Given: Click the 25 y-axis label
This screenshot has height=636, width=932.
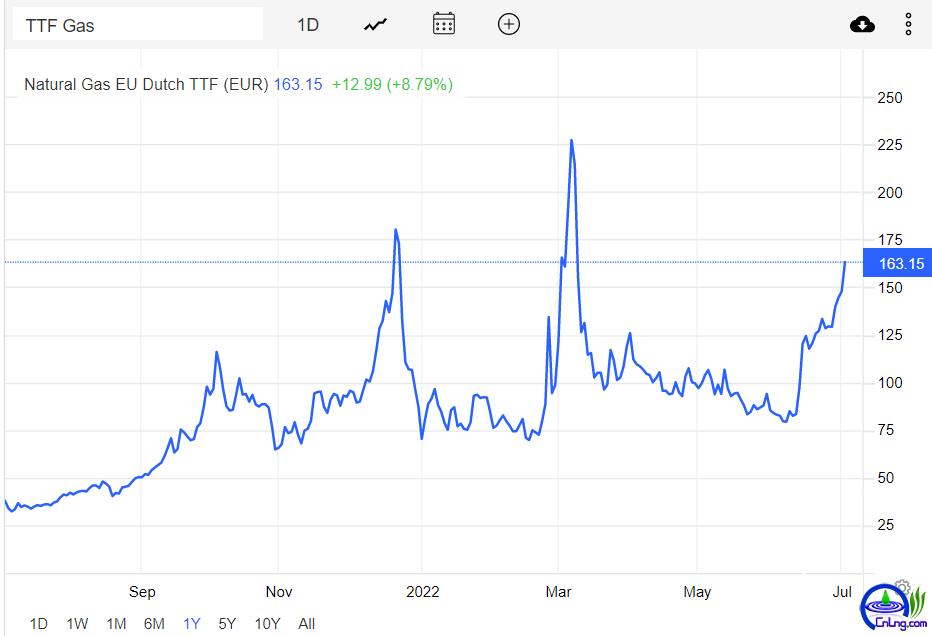Looking at the screenshot, I should click(886, 524).
